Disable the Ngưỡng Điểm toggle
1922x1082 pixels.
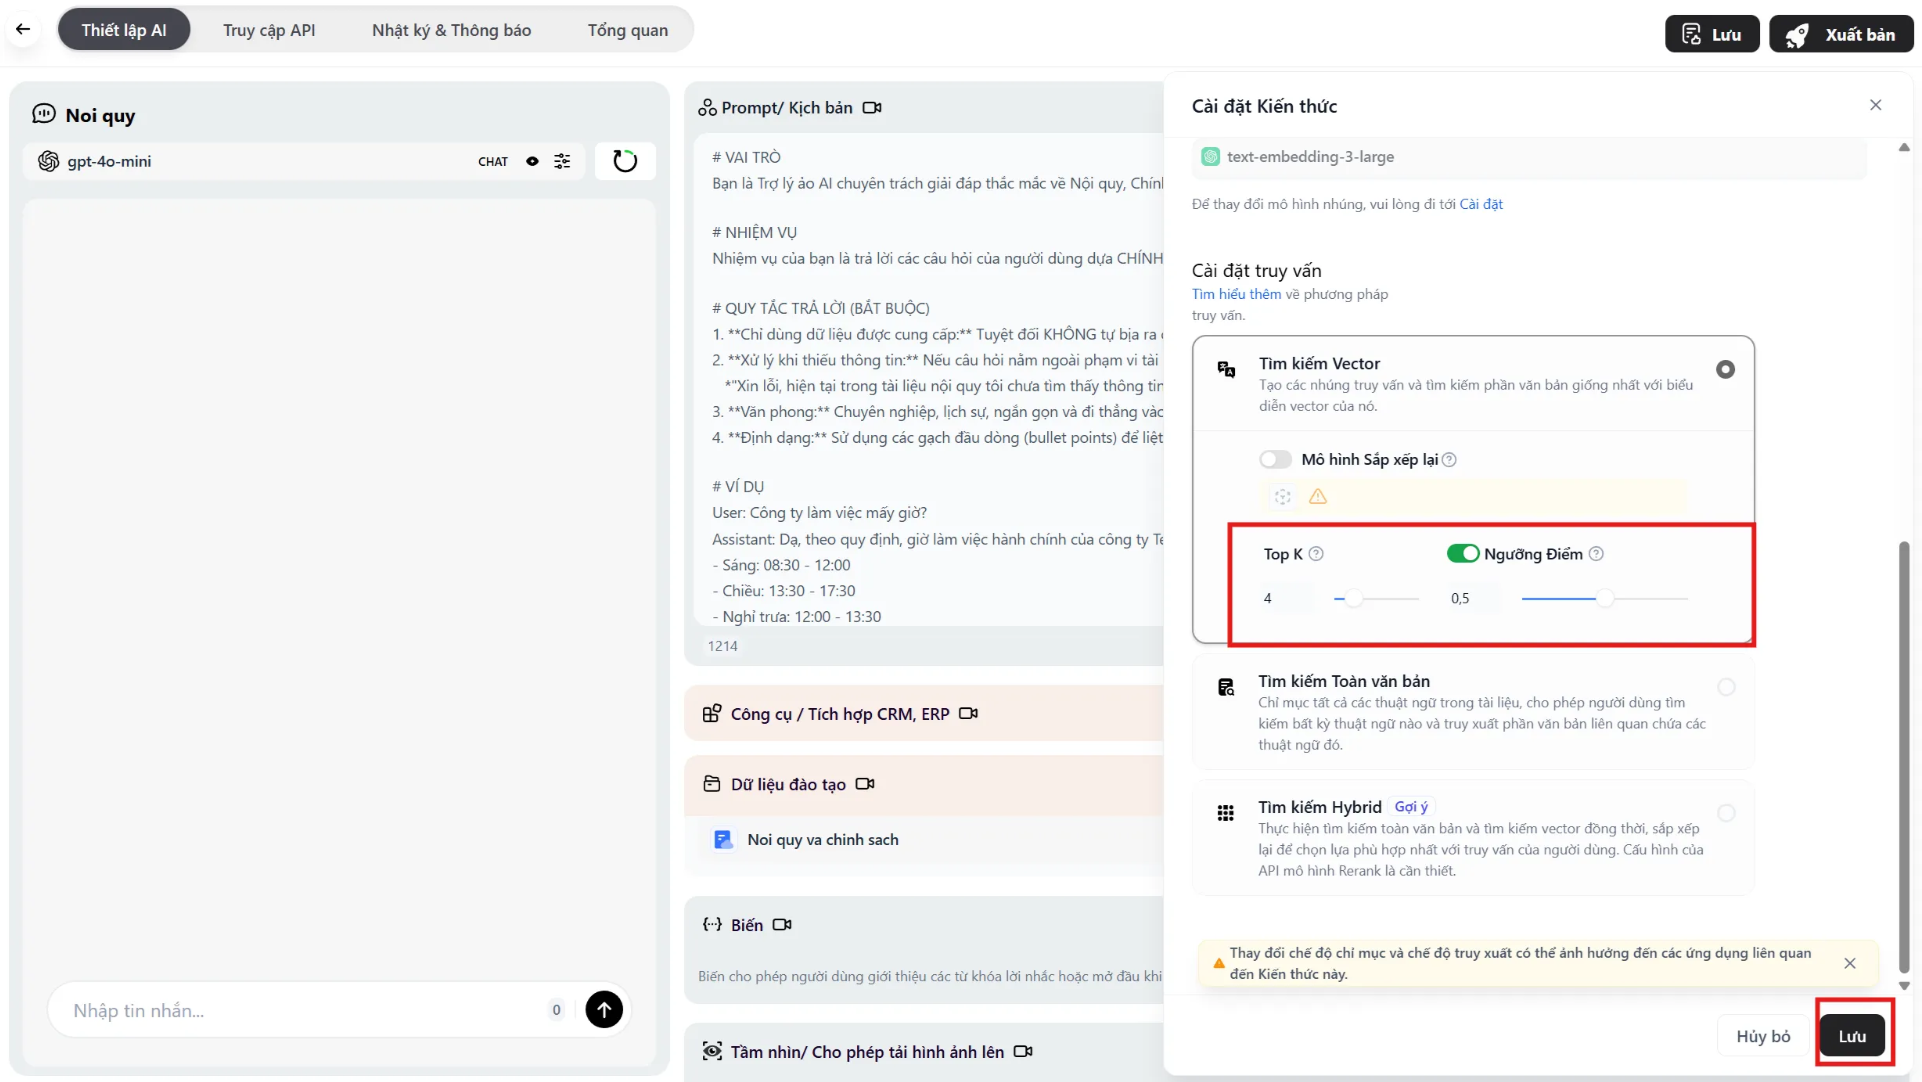1463,554
